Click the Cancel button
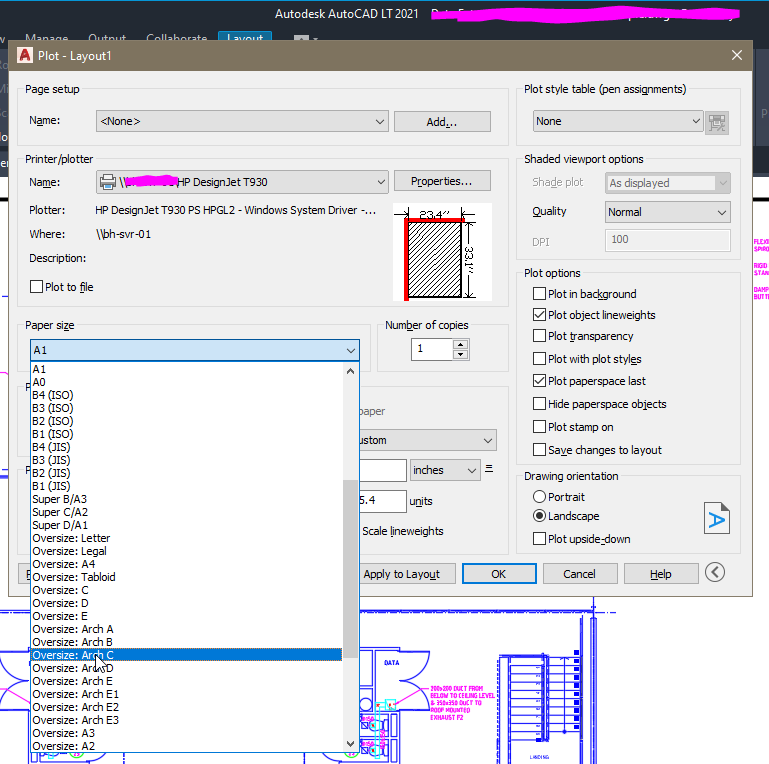Viewport: 769px width, 764px height. [580, 574]
